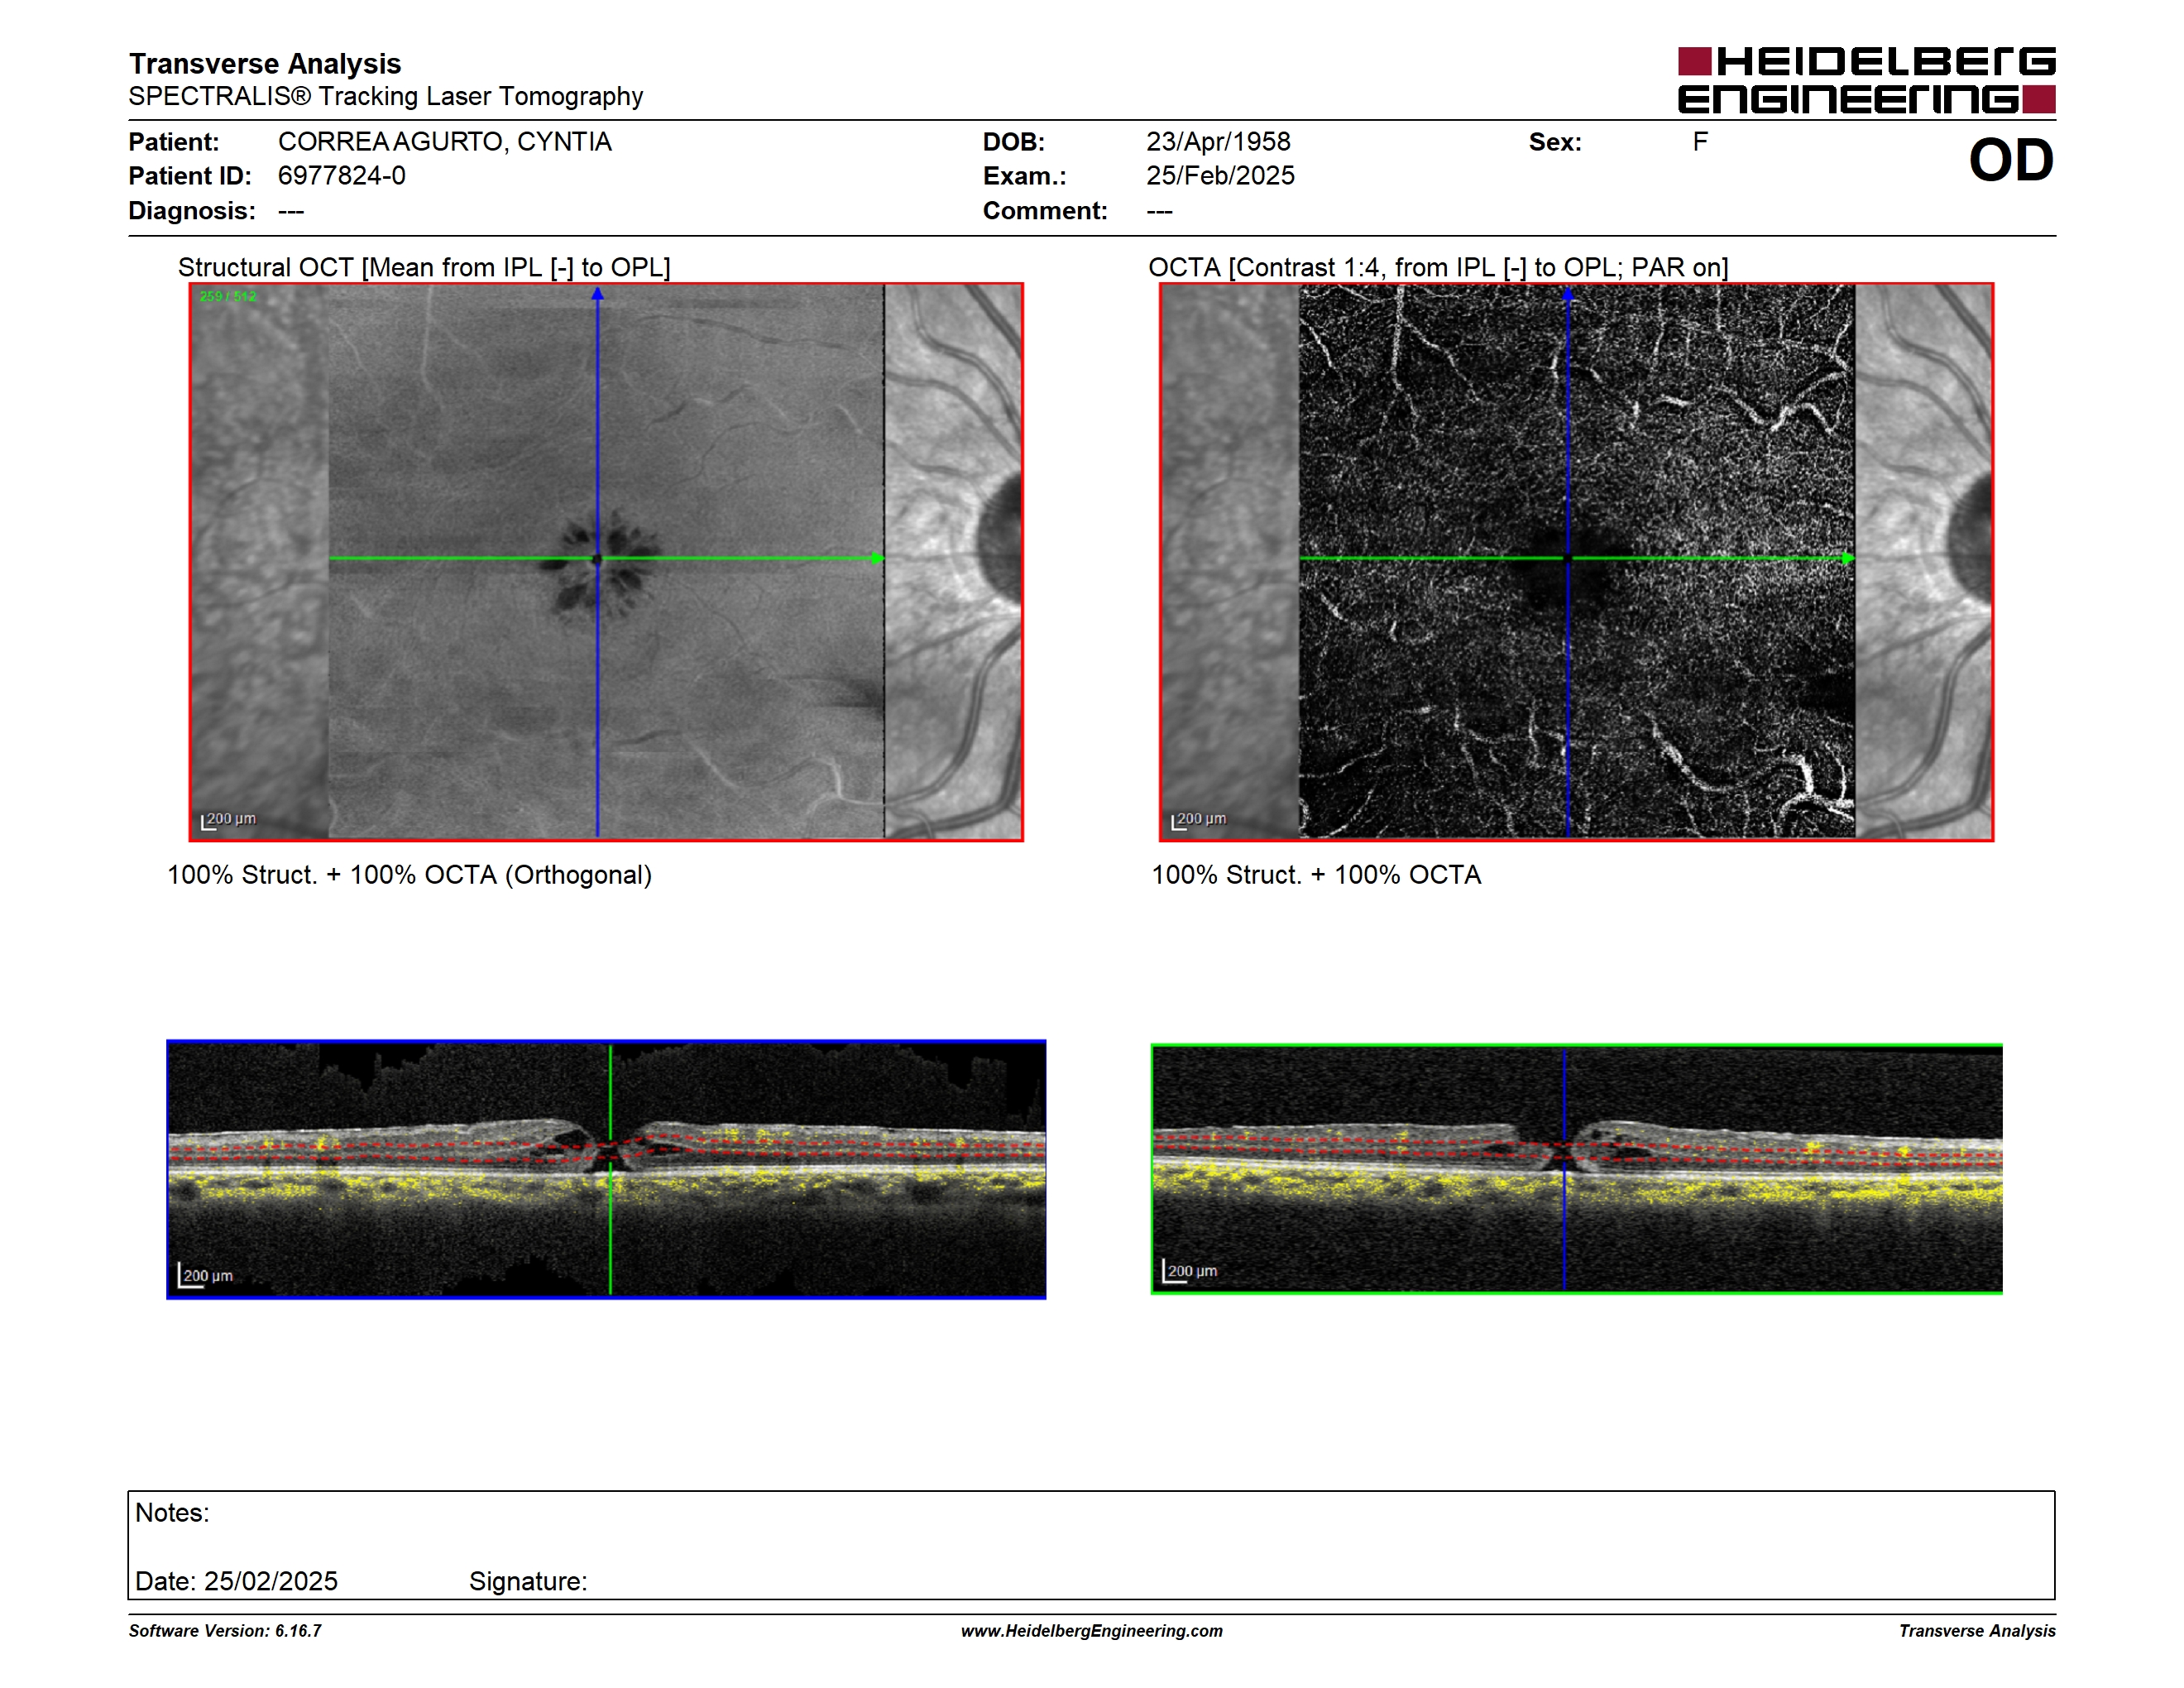This screenshot has height=1688, width=2184.
Task: Click the 200 µm scale bar in structural OCT
Action: point(229,820)
